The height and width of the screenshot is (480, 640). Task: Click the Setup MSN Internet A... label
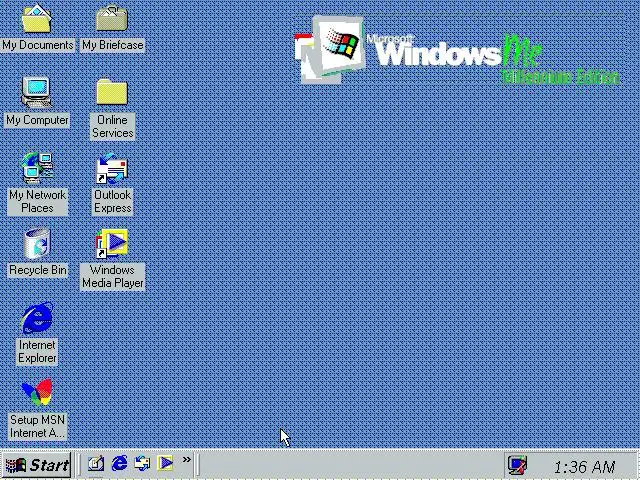point(37,427)
